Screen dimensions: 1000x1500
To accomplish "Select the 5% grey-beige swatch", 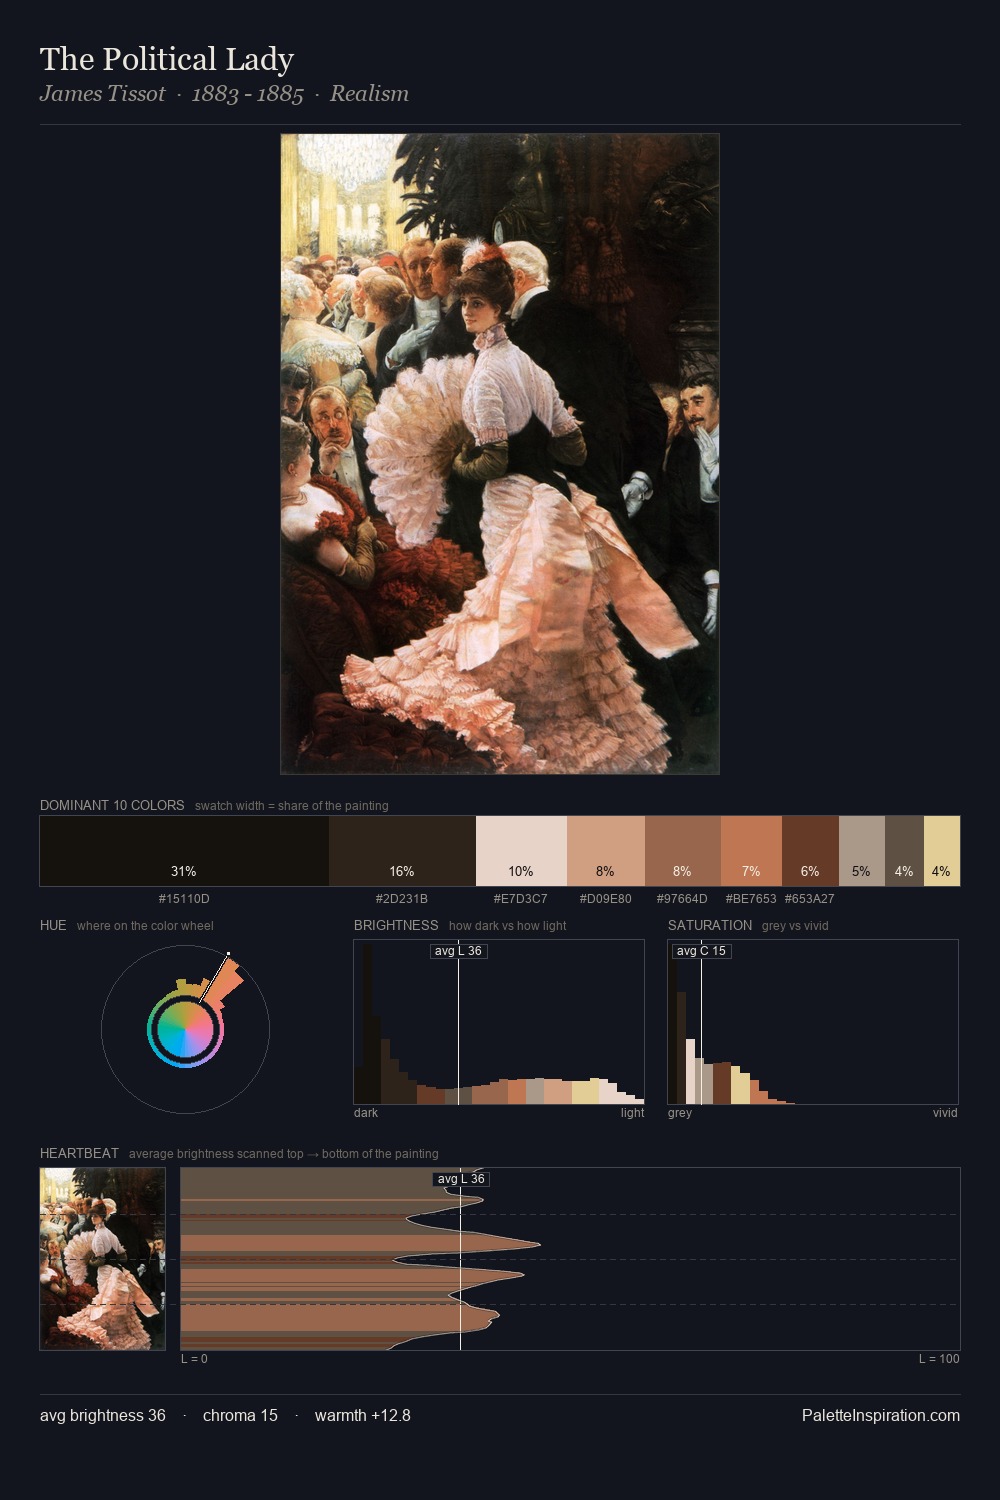I will 862,851.
